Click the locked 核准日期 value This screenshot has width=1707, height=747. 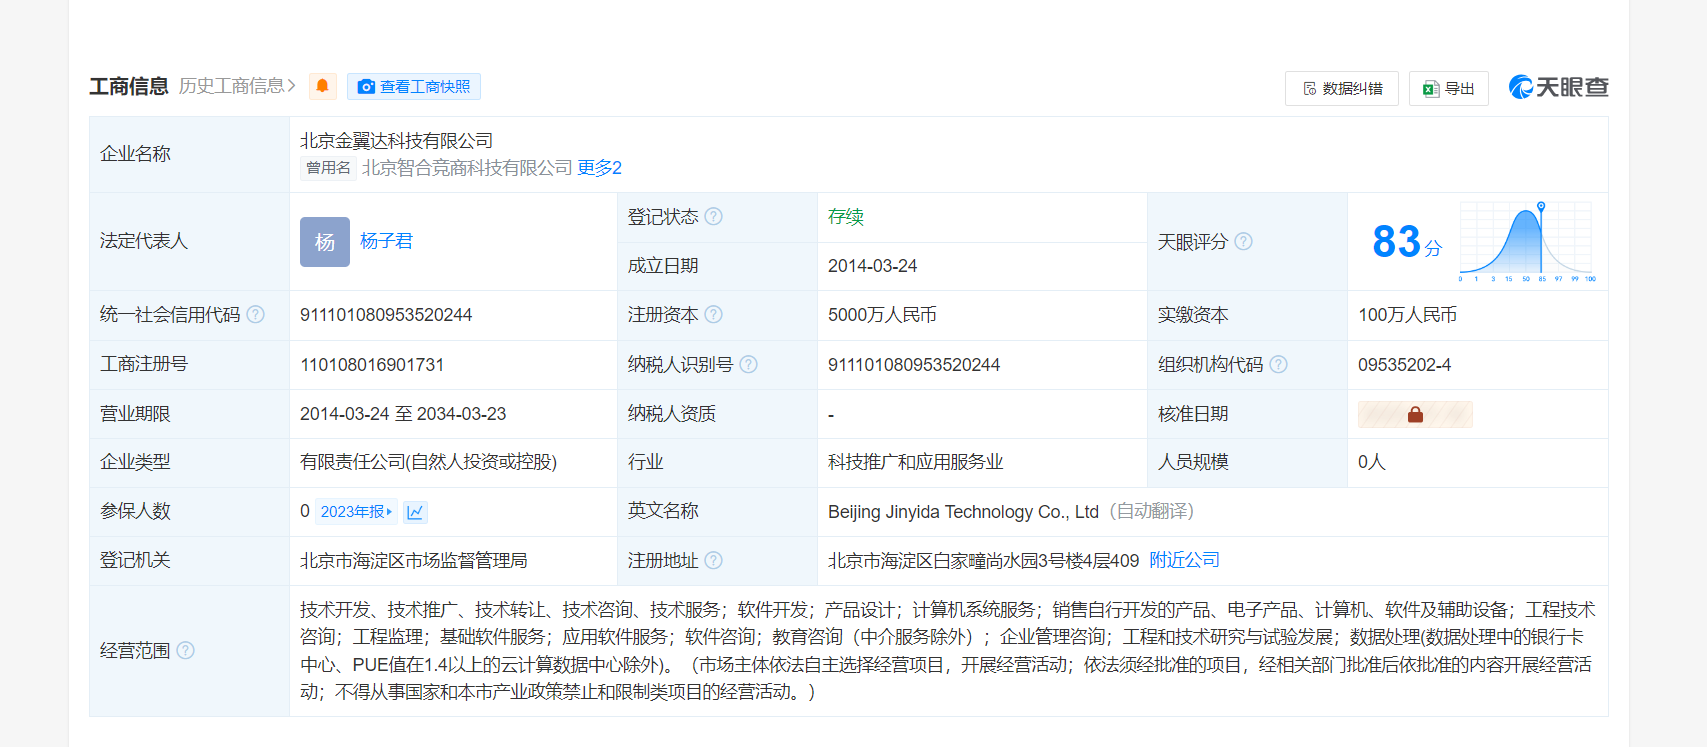tap(1415, 414)
